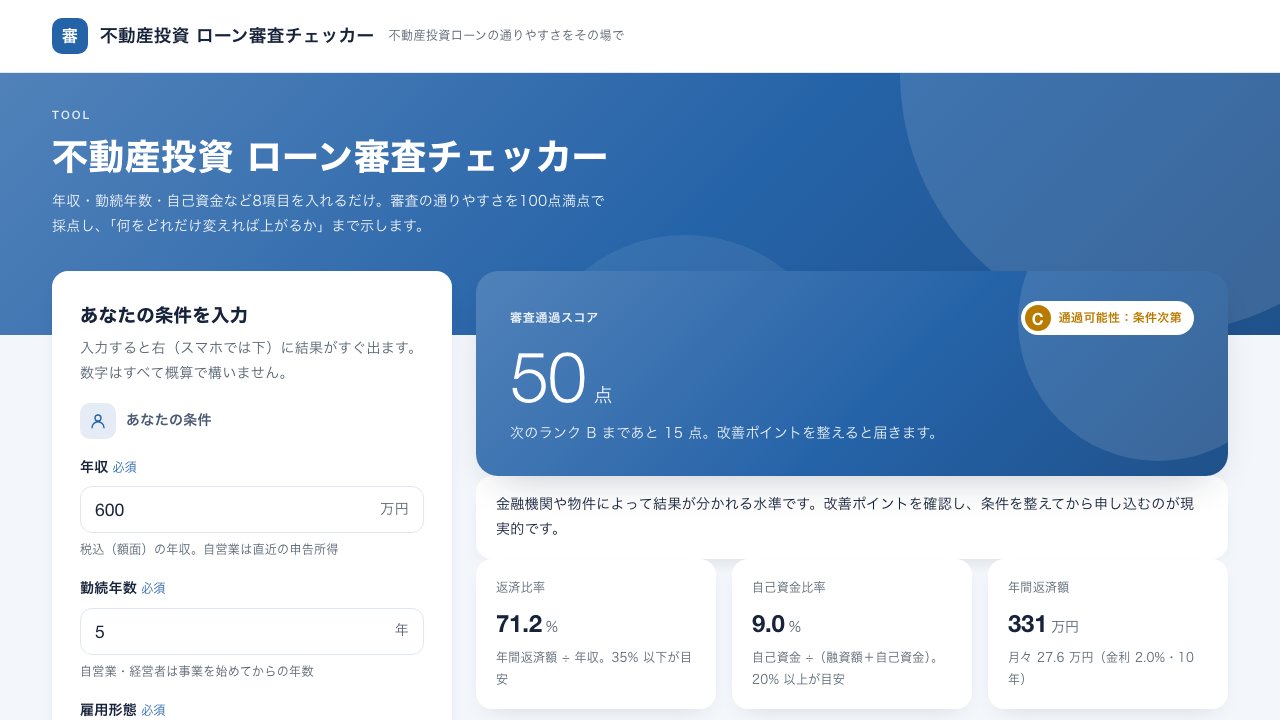Click the 年間返済額 ÷ 年収 description text

tap(594, 668)
